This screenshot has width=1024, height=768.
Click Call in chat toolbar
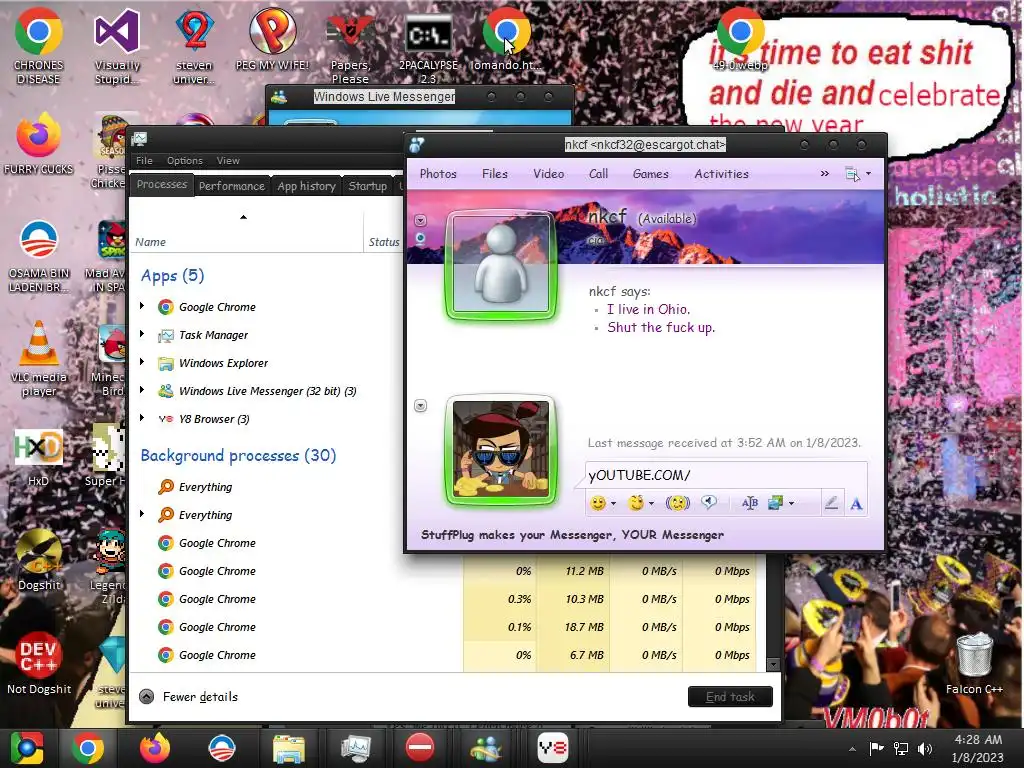point(598,174)
